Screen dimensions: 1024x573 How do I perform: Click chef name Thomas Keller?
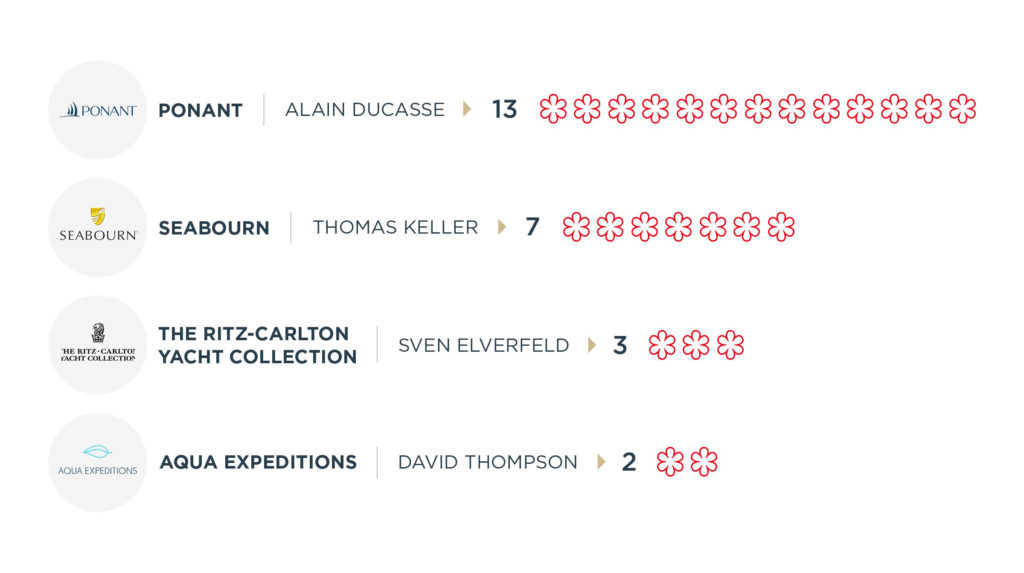tap(395, 227)
